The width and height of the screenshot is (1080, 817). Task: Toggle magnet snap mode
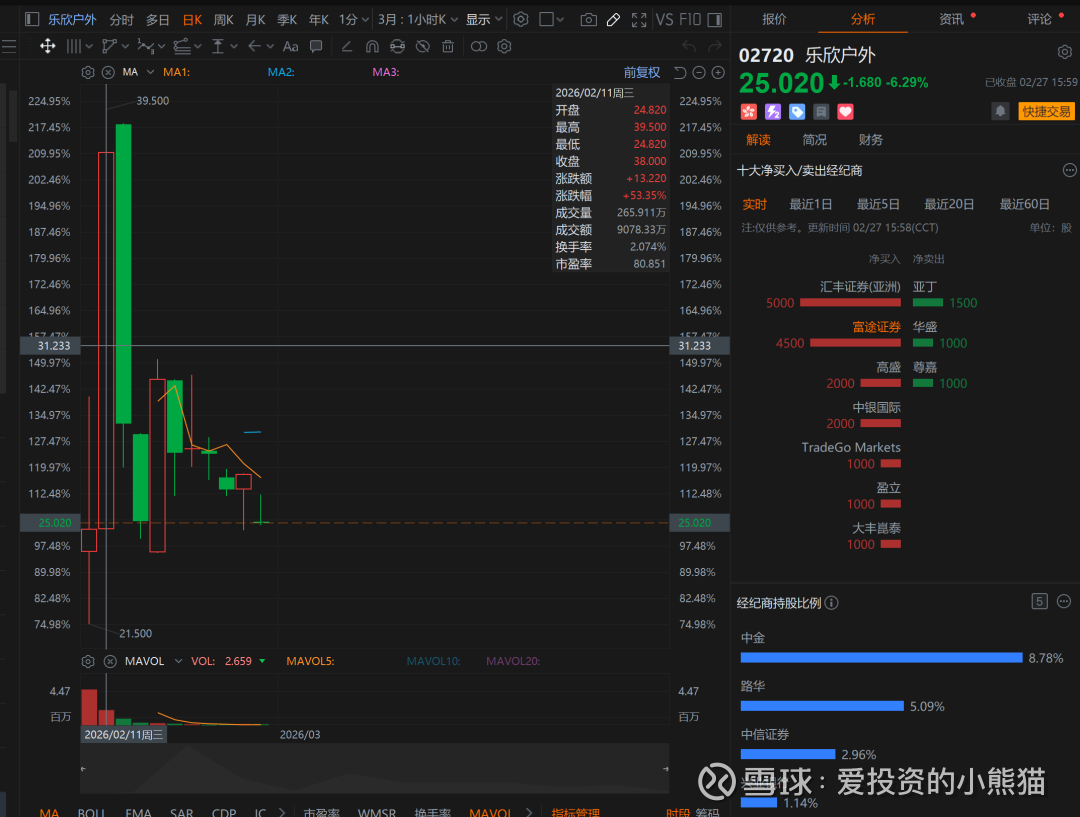point(372,46)
